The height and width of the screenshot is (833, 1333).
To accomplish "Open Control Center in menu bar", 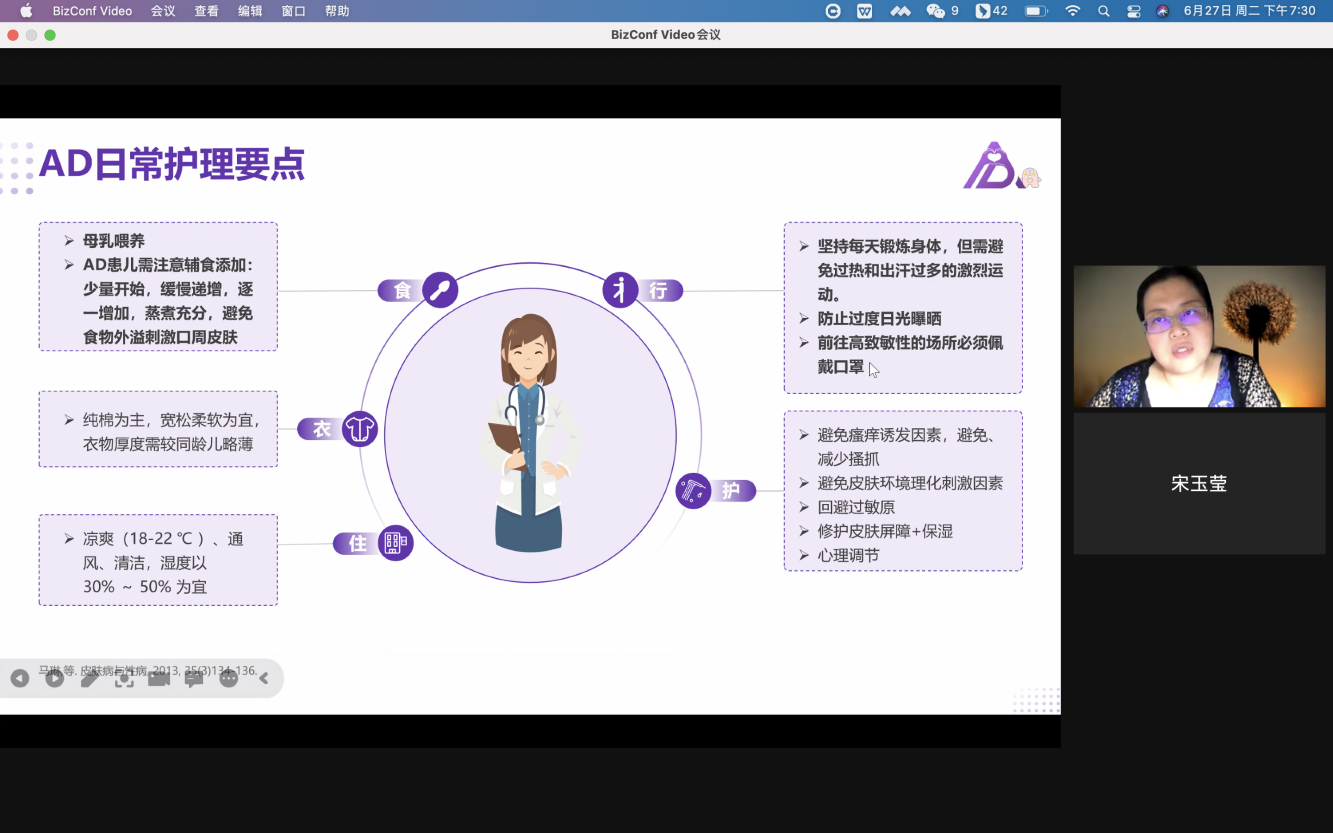I will coord(1133,11).
